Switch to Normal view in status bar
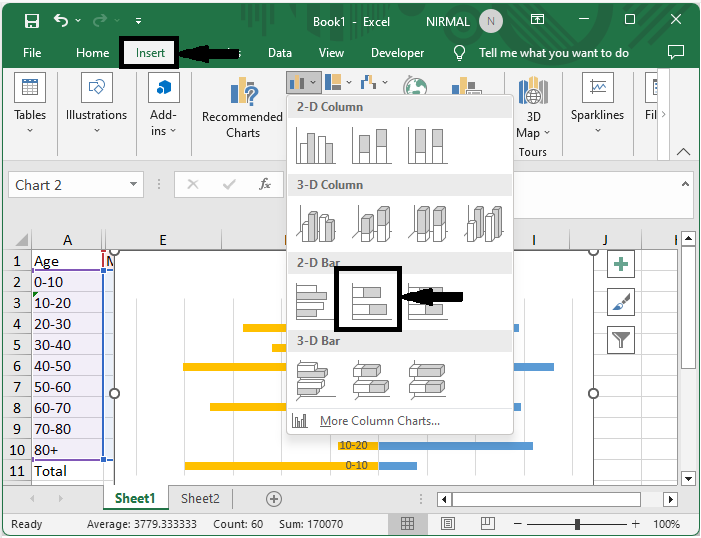This screenshot has width=701, height=538. click(x=408, y=524)
